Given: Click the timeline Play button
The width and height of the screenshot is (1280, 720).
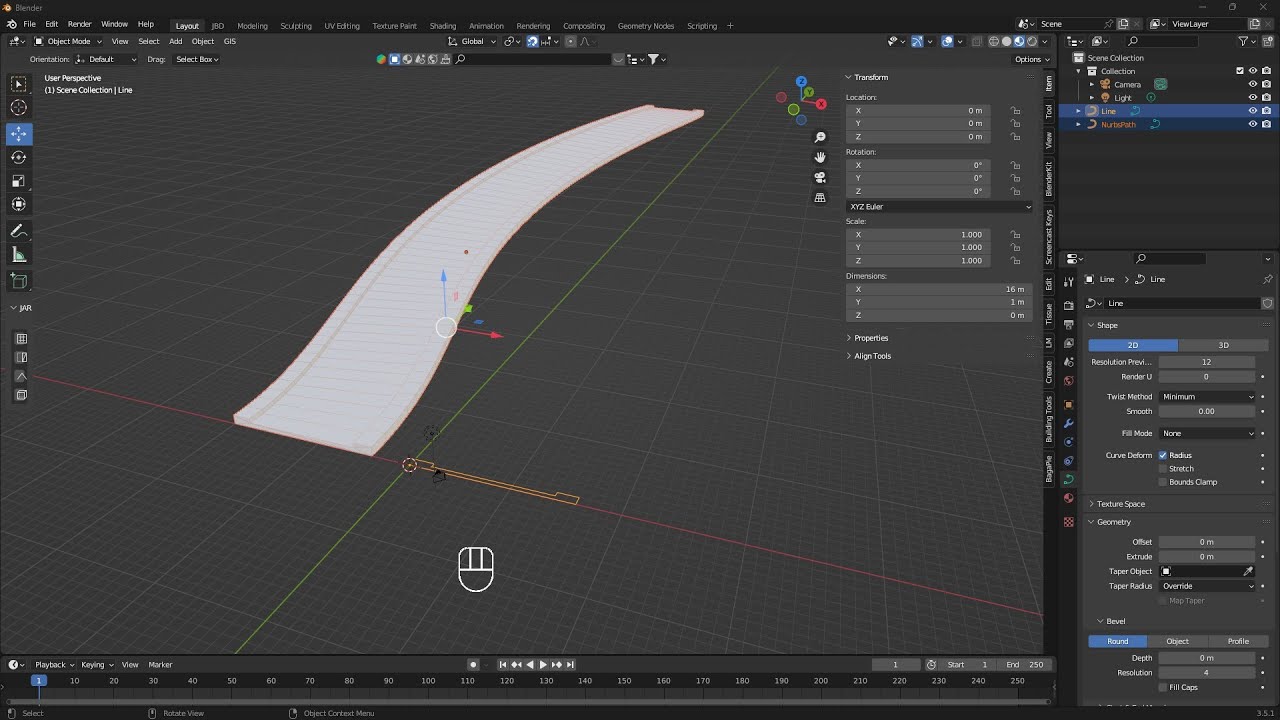Looking at the screenshot, I should tap(543, 665).
